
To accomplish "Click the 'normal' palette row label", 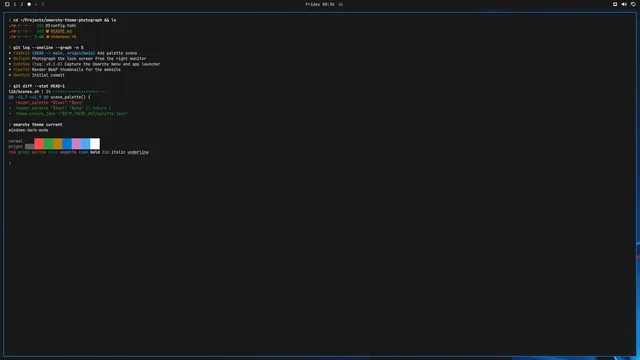I will (16, 141).
